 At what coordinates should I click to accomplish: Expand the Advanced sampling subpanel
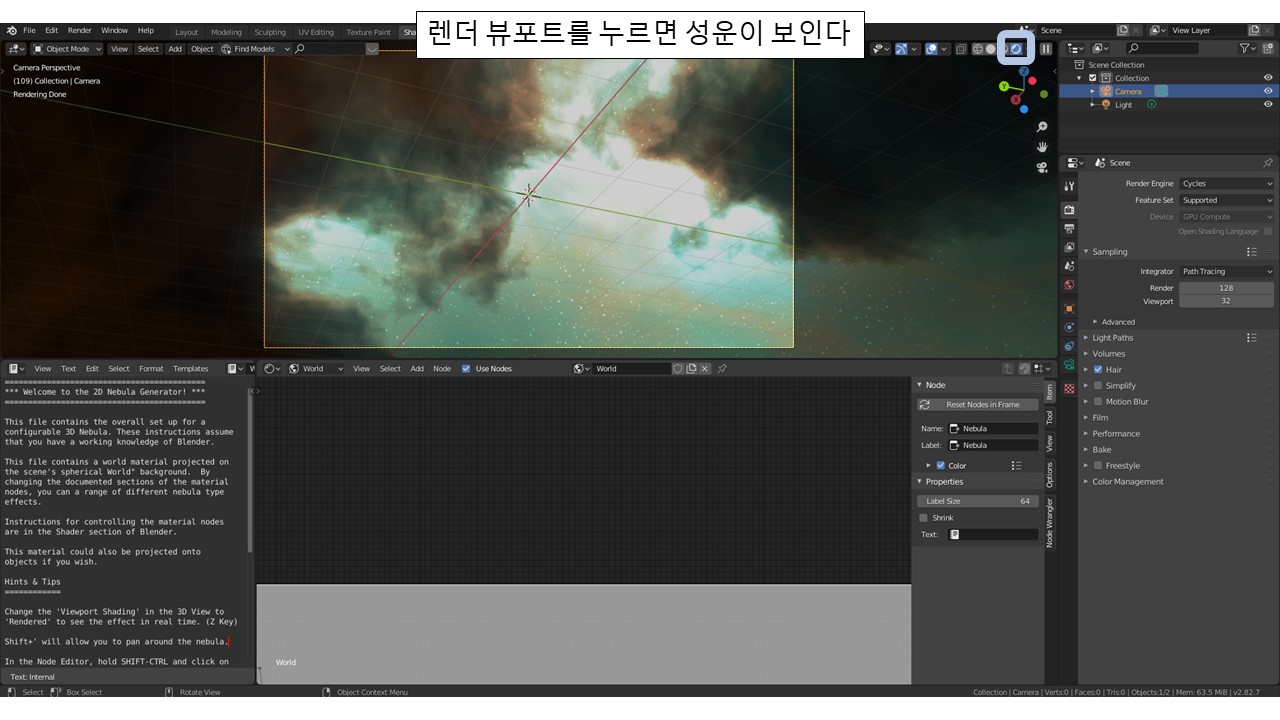pos(1117,321)
